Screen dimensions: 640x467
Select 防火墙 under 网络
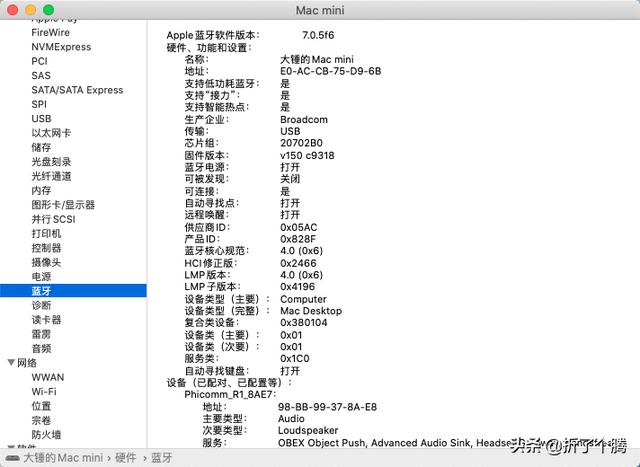[46, 434]
